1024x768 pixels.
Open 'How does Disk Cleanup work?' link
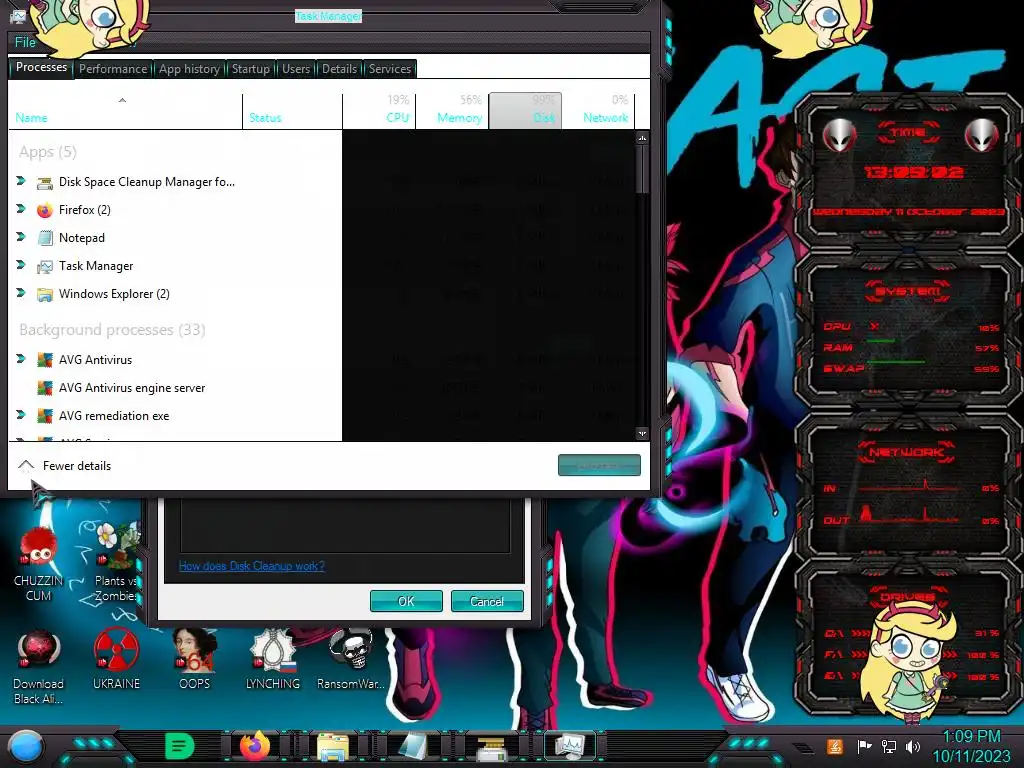tap(251, 566)
